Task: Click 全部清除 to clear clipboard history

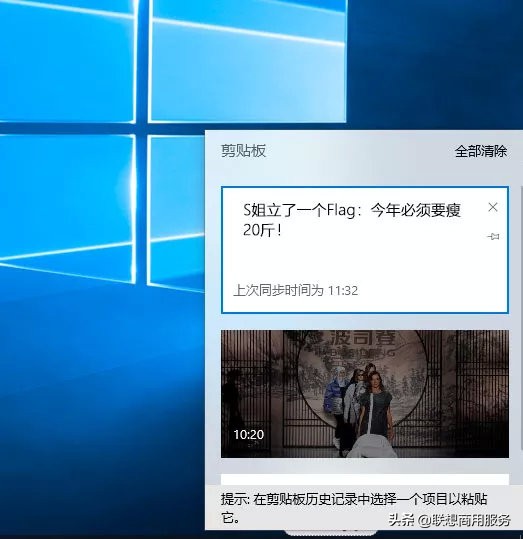Action: (x=481, y=151)
